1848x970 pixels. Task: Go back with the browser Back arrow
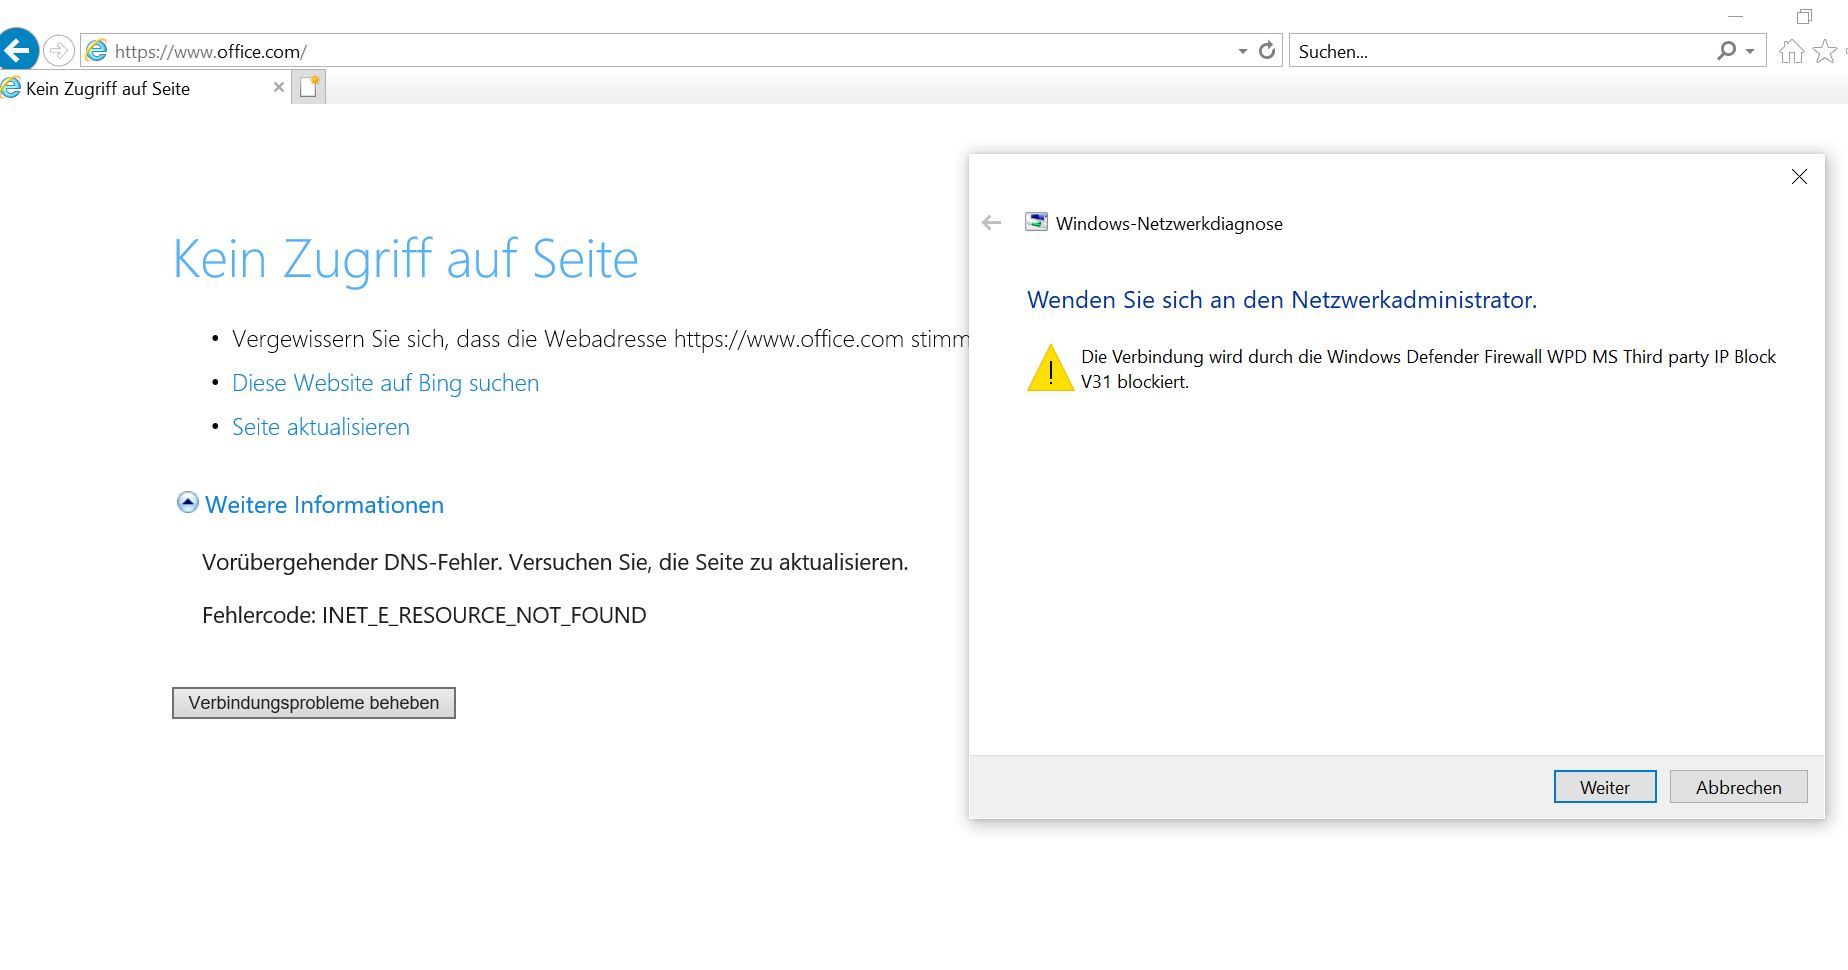pyautogui.click(x=18, y=50)
